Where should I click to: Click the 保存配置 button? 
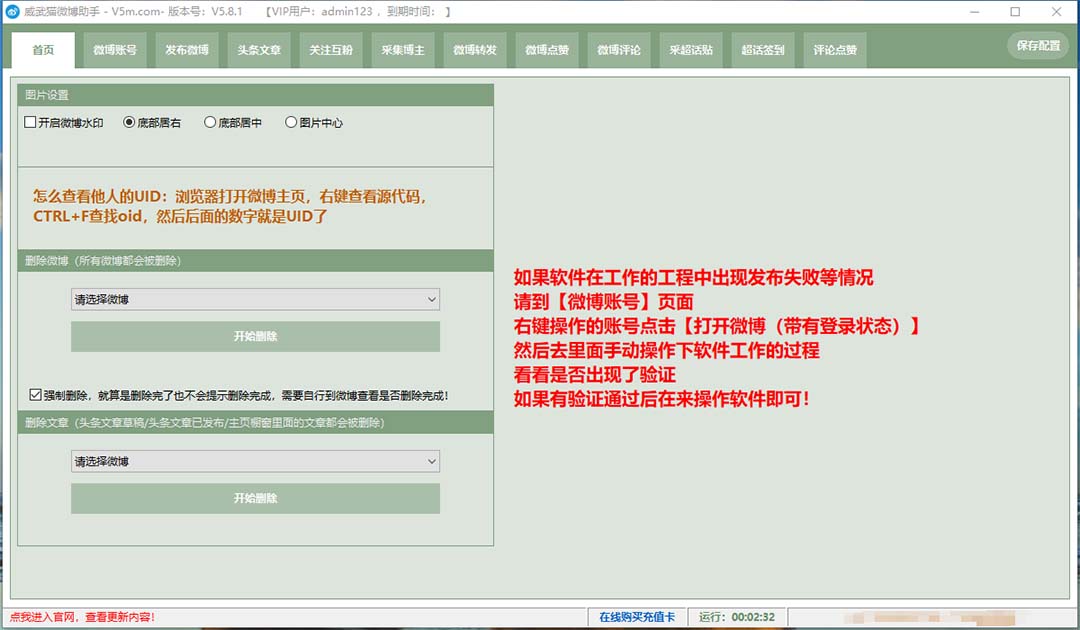click(1037, 45)
